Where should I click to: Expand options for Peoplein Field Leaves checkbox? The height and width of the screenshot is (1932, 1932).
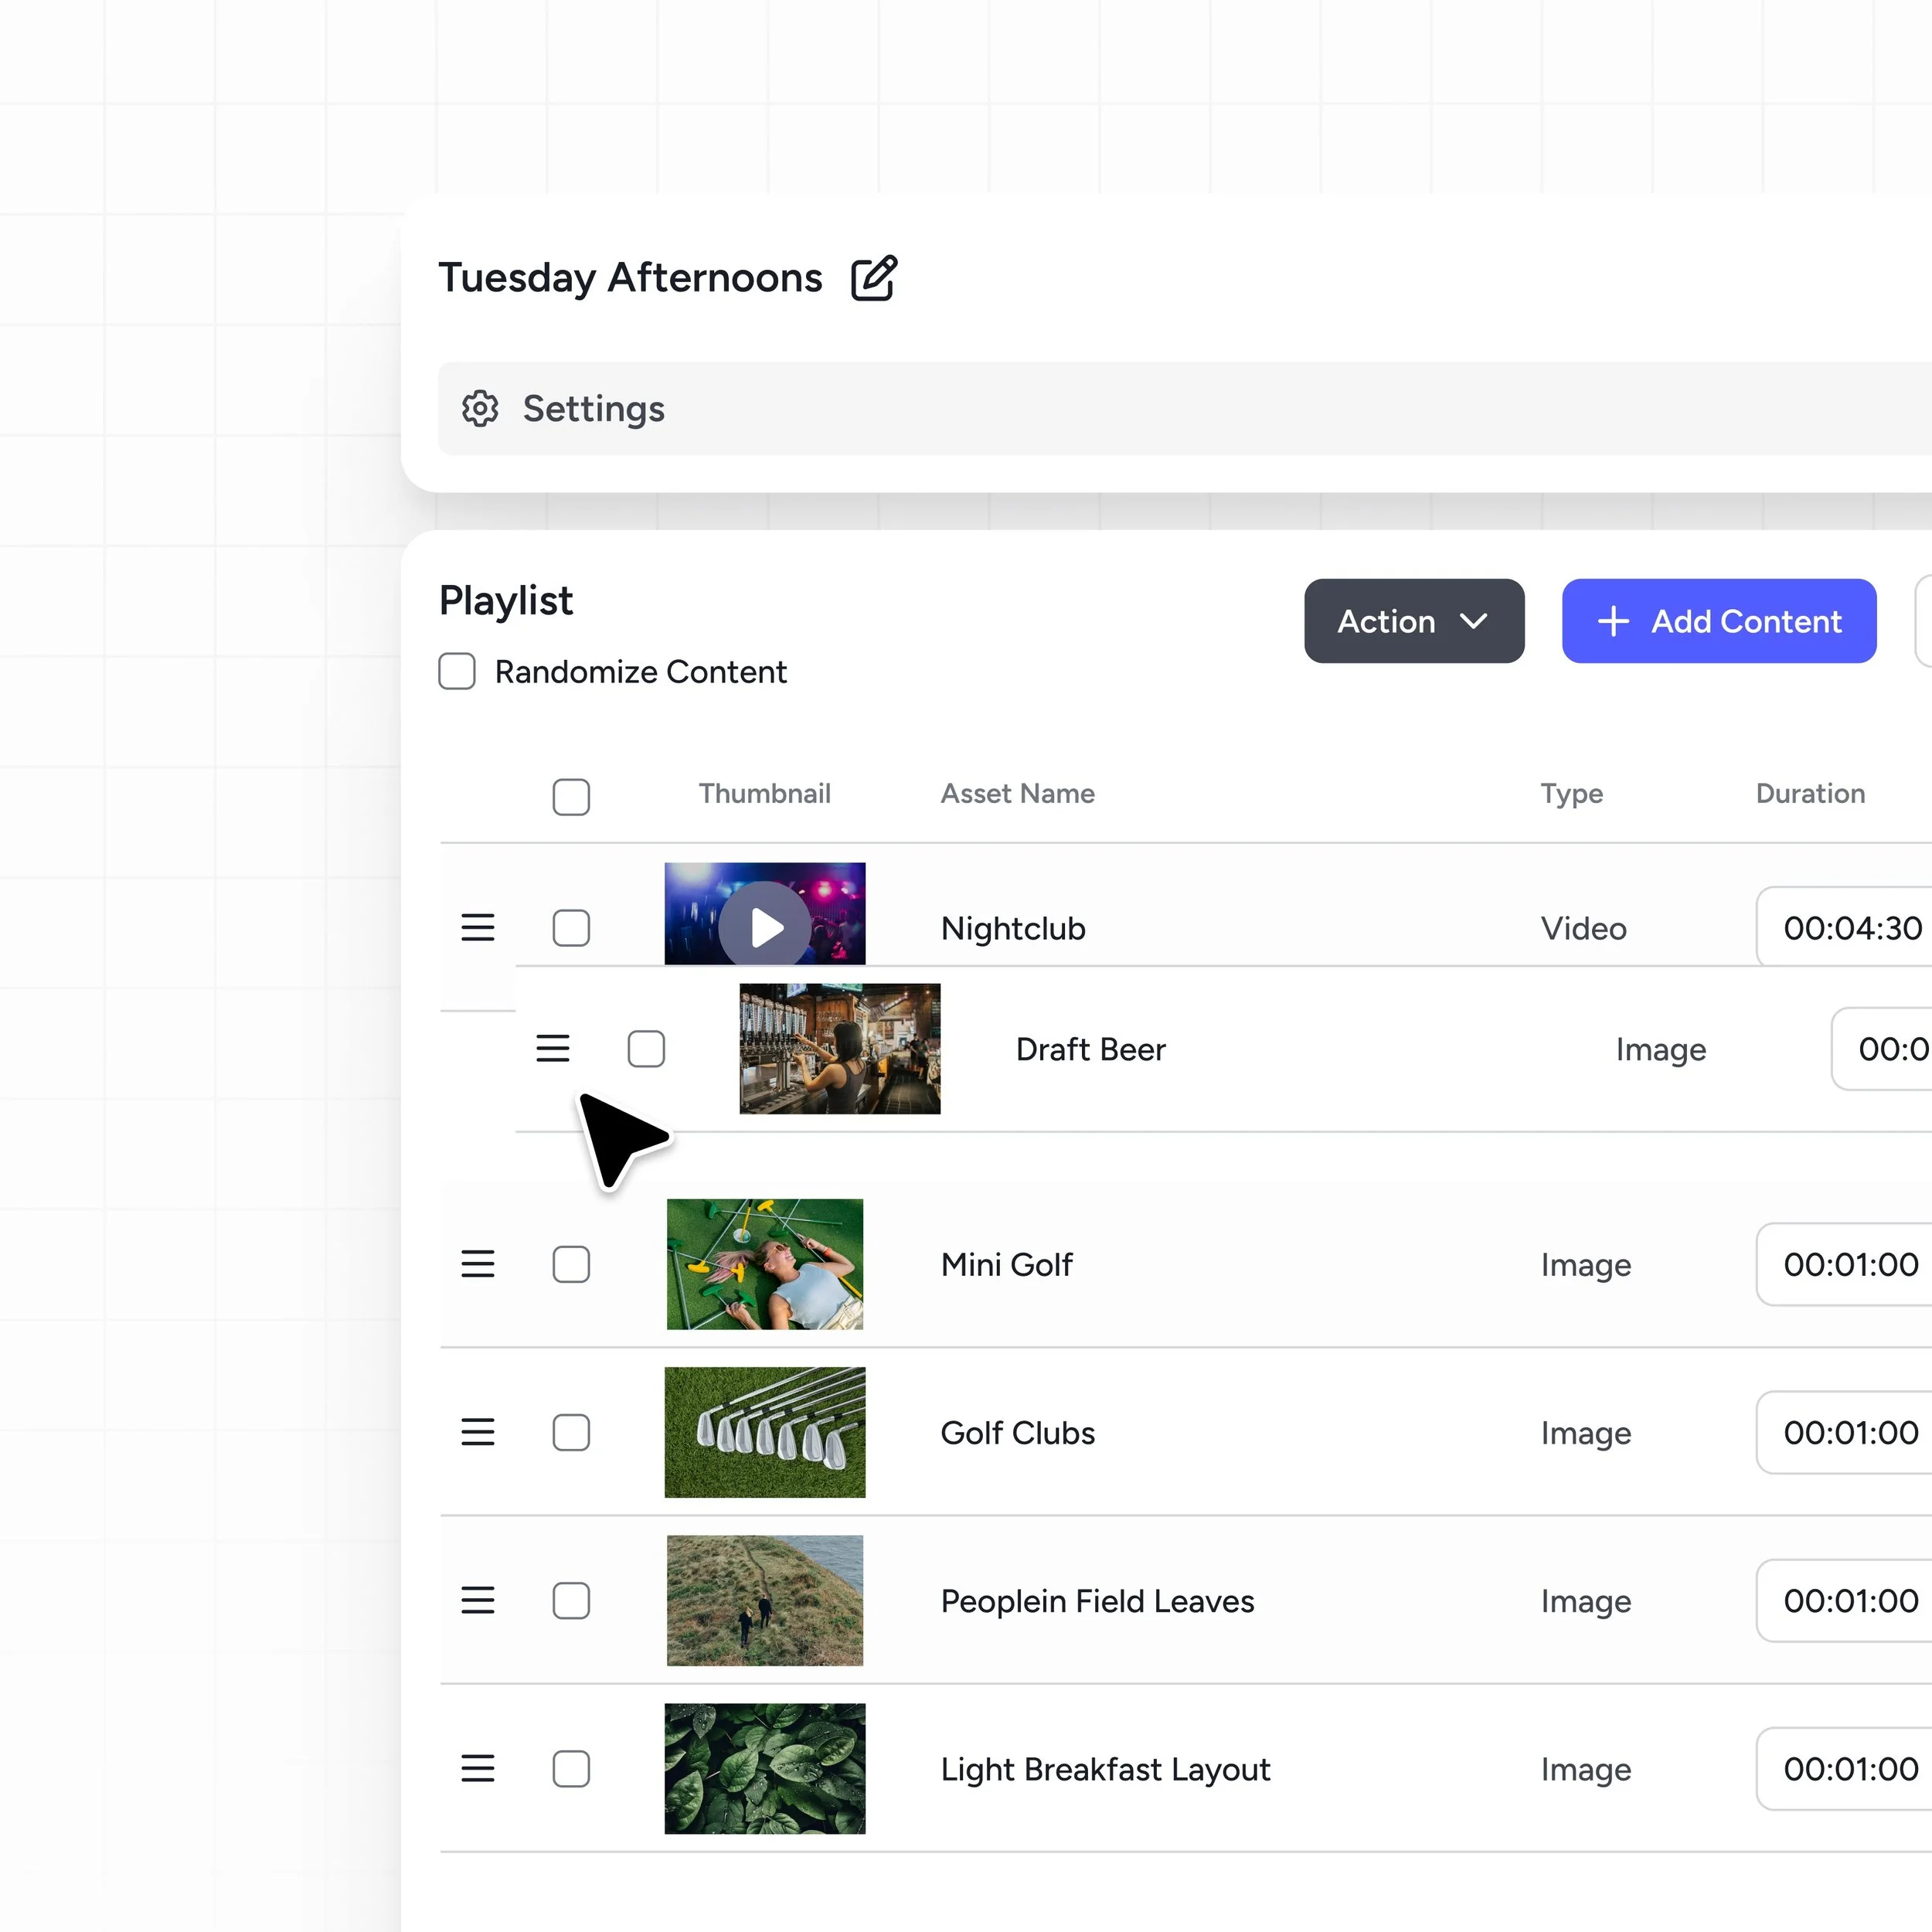571,1600
